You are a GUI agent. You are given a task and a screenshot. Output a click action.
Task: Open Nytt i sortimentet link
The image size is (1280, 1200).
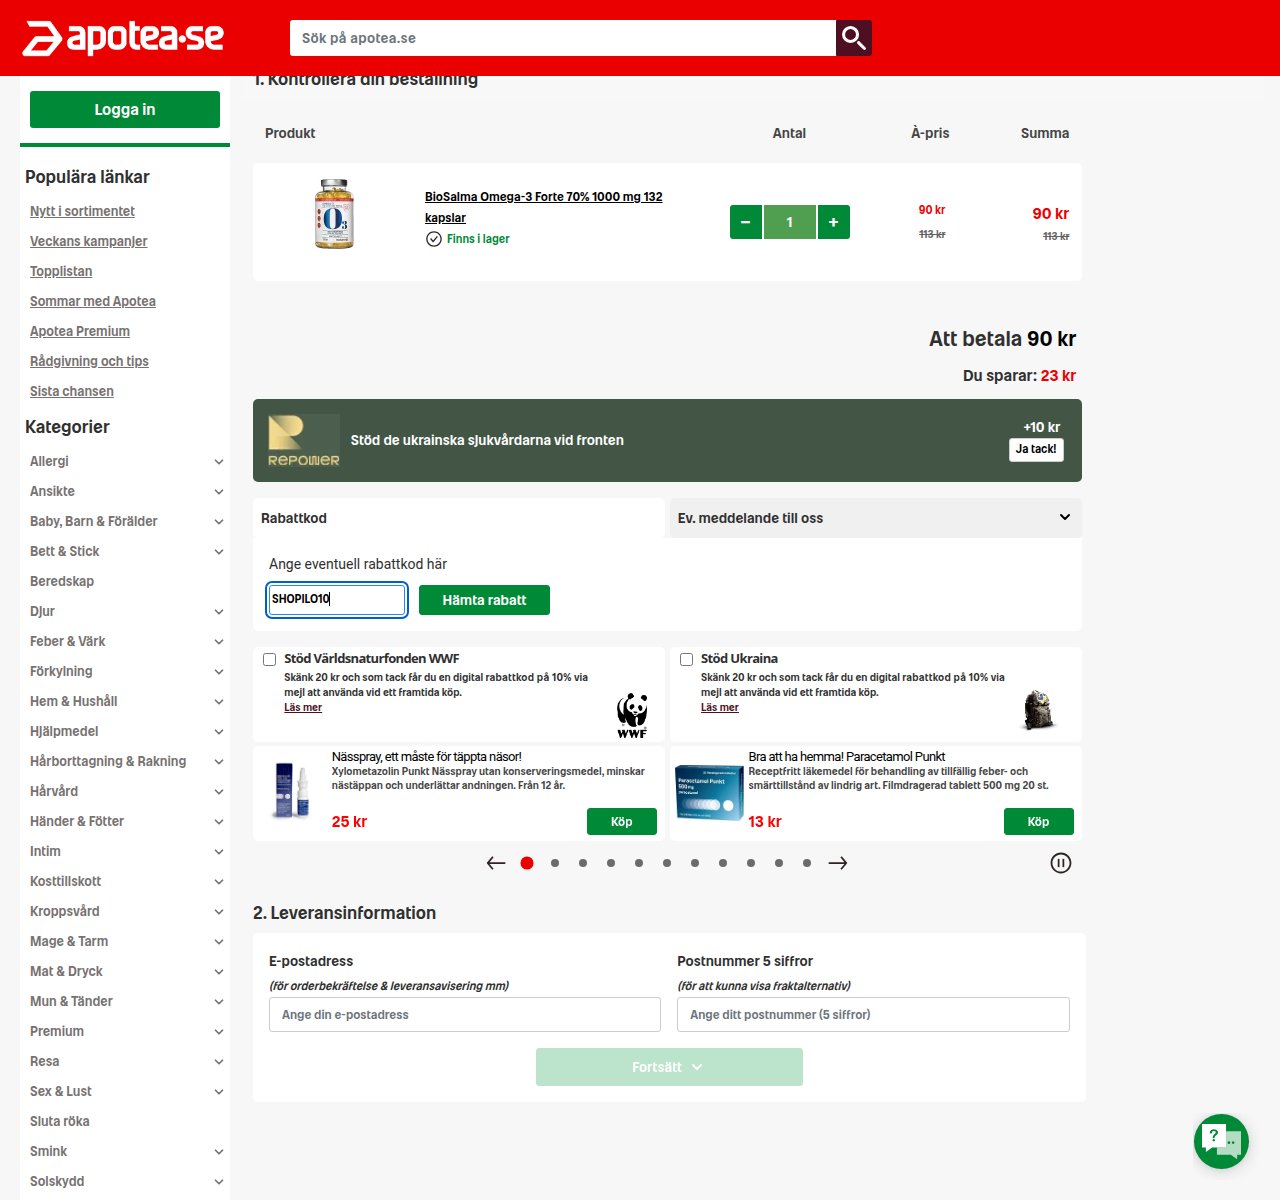point(82,211)
